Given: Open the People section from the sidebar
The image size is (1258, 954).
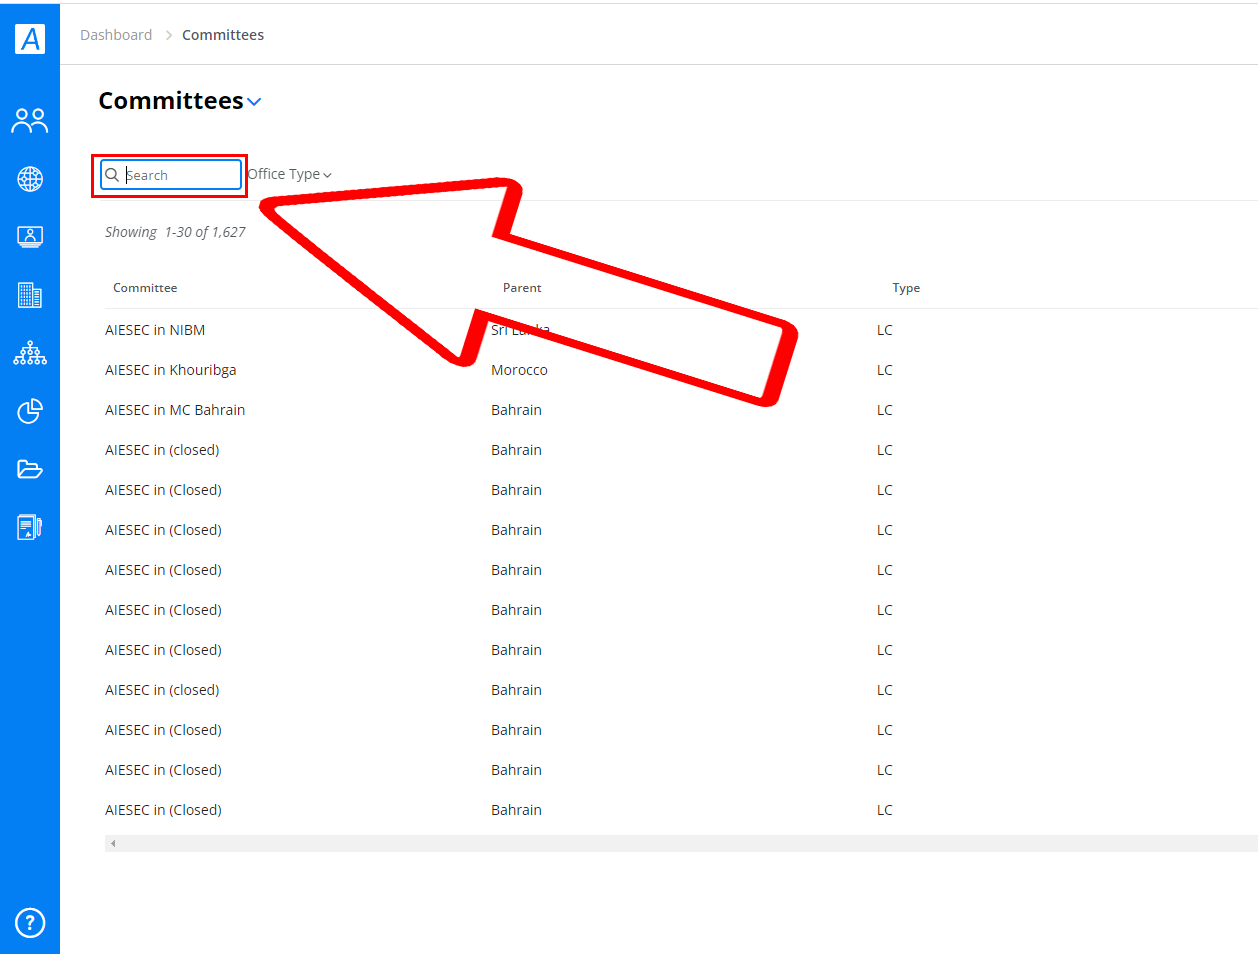Looking at the screenshot, I should point(30,121).
